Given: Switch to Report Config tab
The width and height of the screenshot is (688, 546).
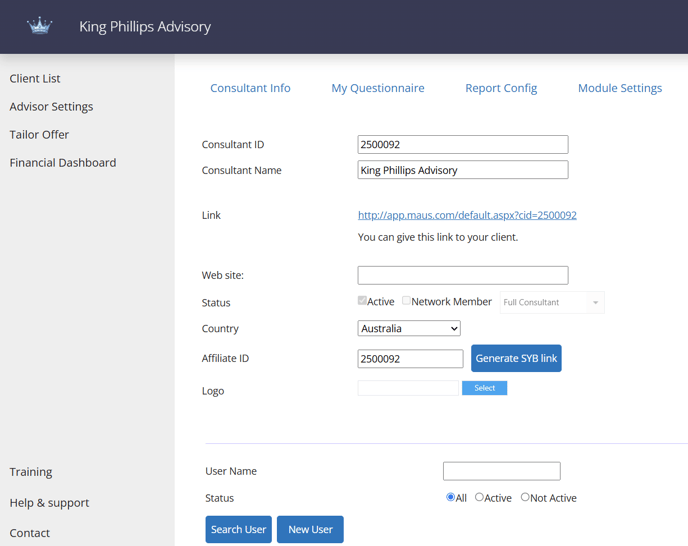Looking at the screenshot, I should tap(501, 88).
